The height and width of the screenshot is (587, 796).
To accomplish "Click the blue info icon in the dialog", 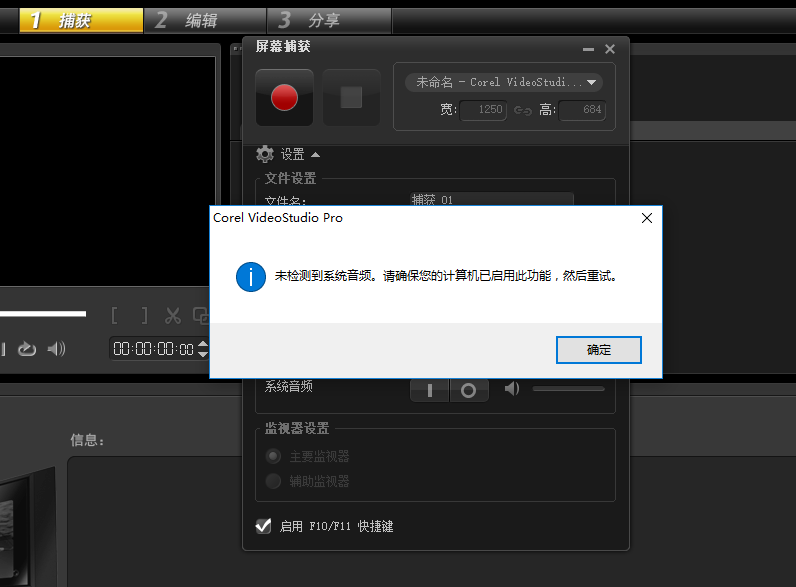I will [251, 277].
